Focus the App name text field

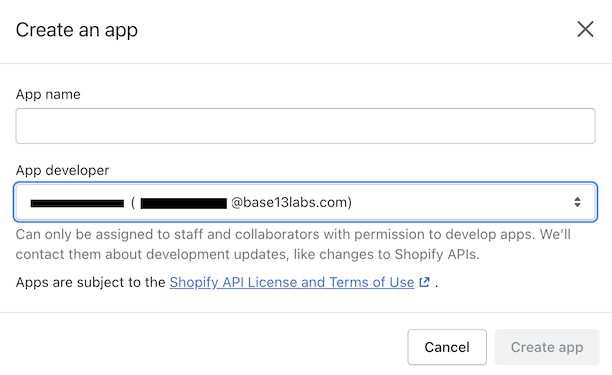(x=305, y=126)
